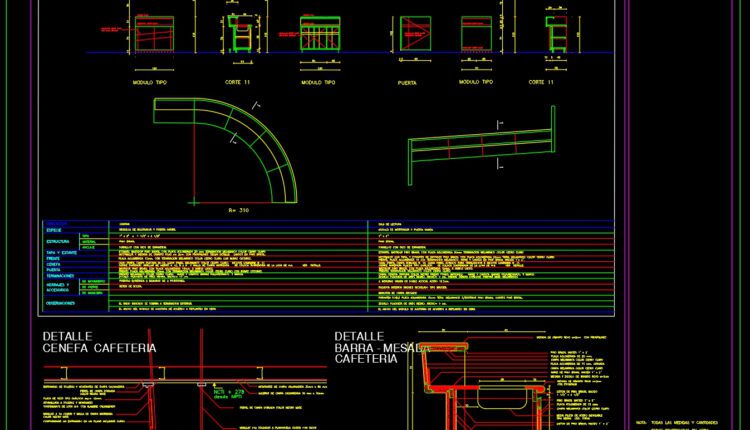The height and width of the screenshot is (430, 750).
Task: Click the green "NCTI + 278" level annotation
Action: tap(229, 394)
